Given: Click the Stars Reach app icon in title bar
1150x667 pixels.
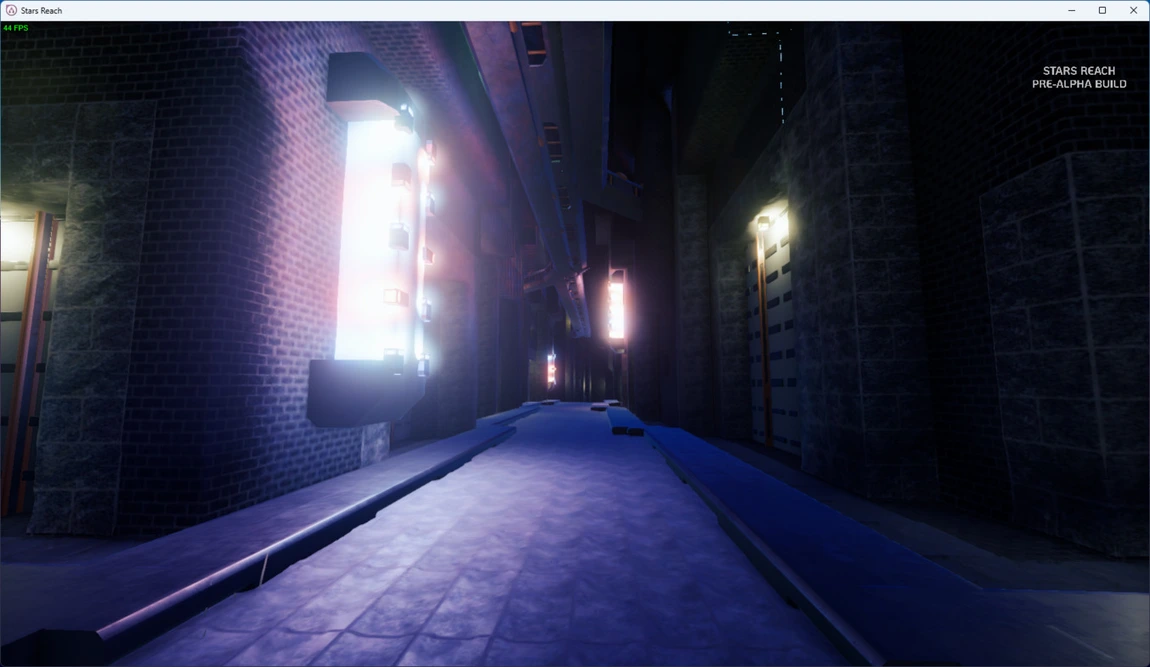Looking at the screenshot, I should (x=11, y=10).
